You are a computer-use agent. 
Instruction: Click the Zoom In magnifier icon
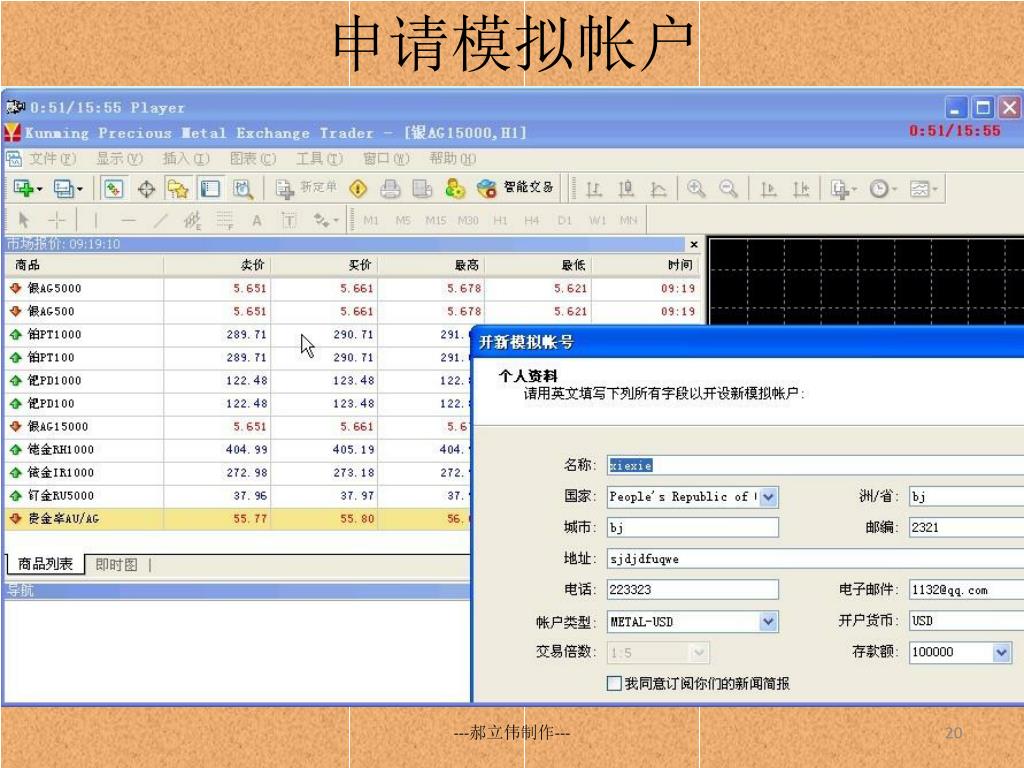click(696, 189)
